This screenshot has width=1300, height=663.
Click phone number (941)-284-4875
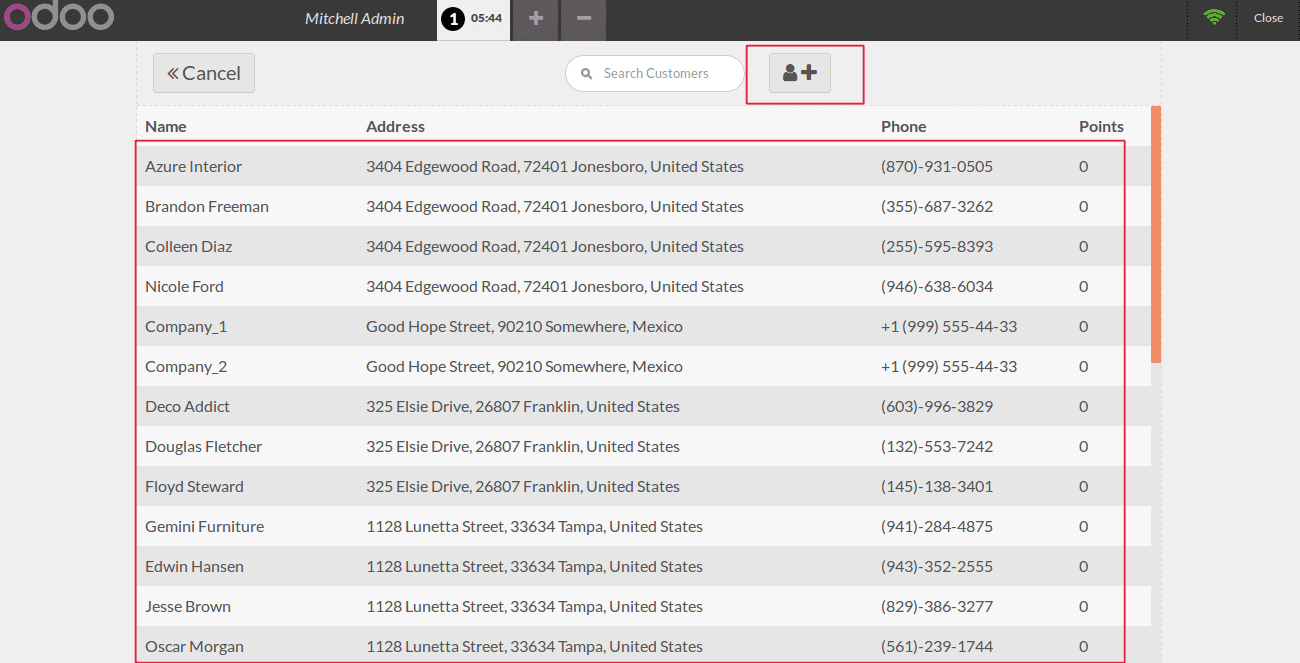(x=937, y=526)
